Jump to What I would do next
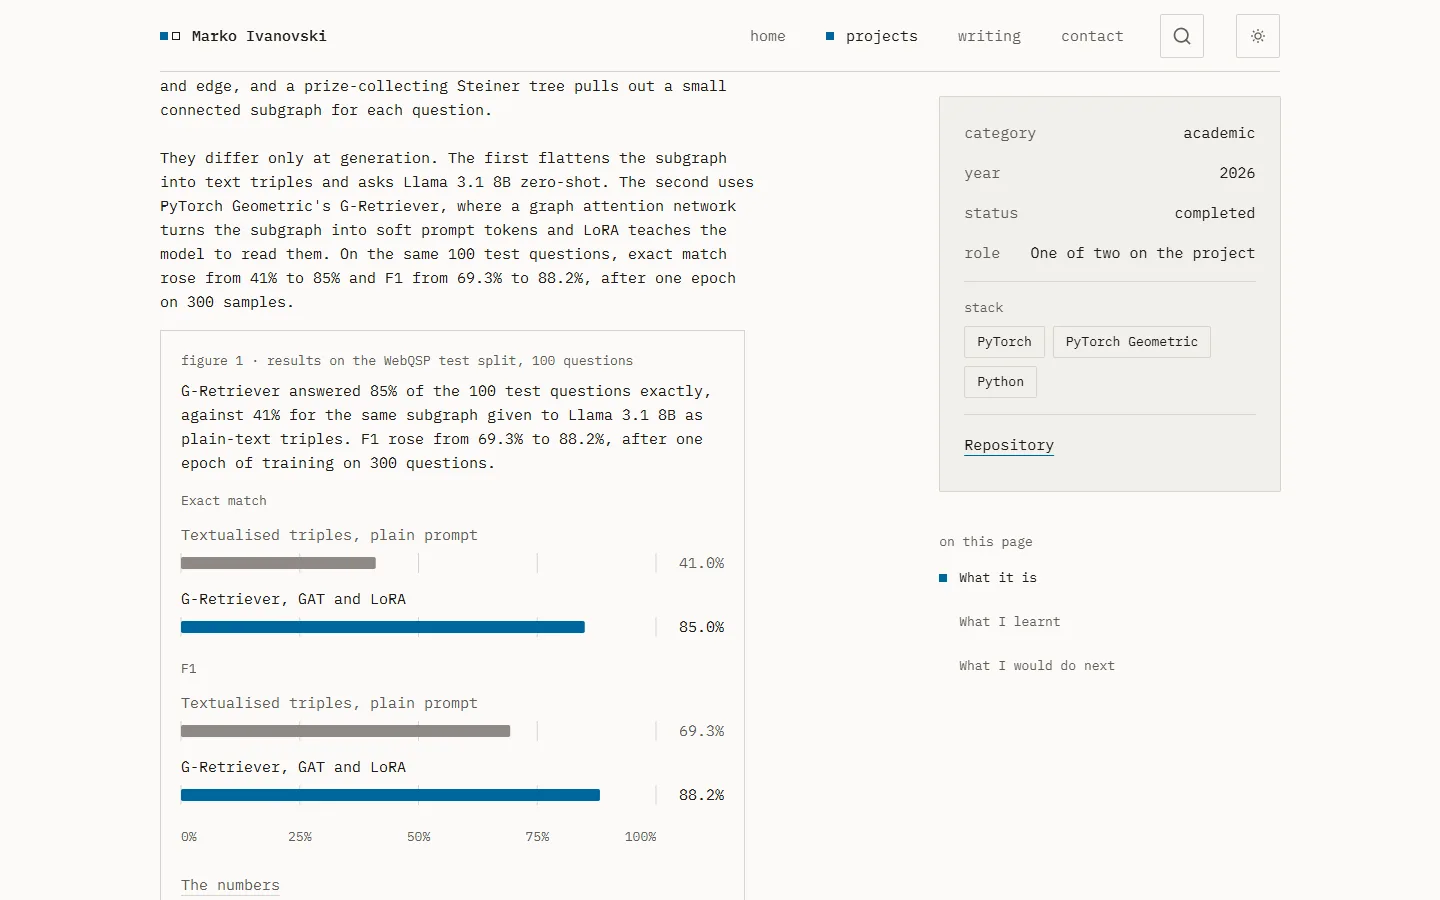Screen dimensions: 1440x900 [1036, 666]
